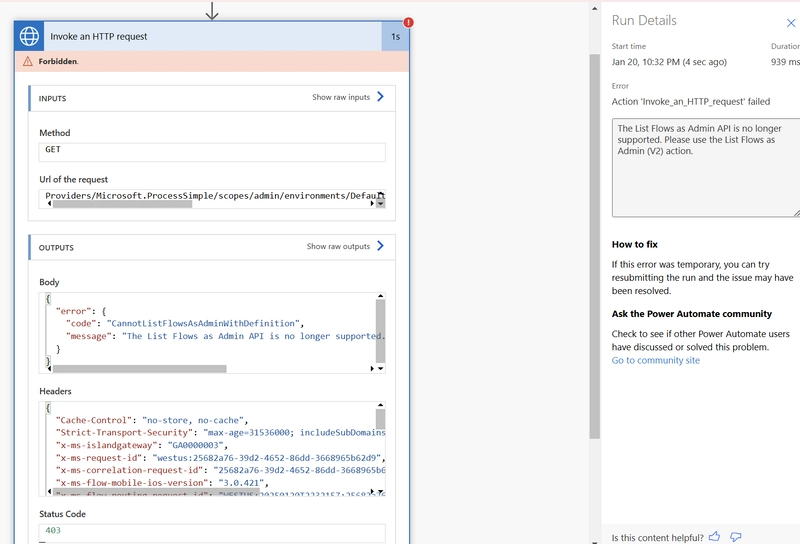
Task: Click the "x-ms-islandgateway" header line
Action: (x=141, y=445)
